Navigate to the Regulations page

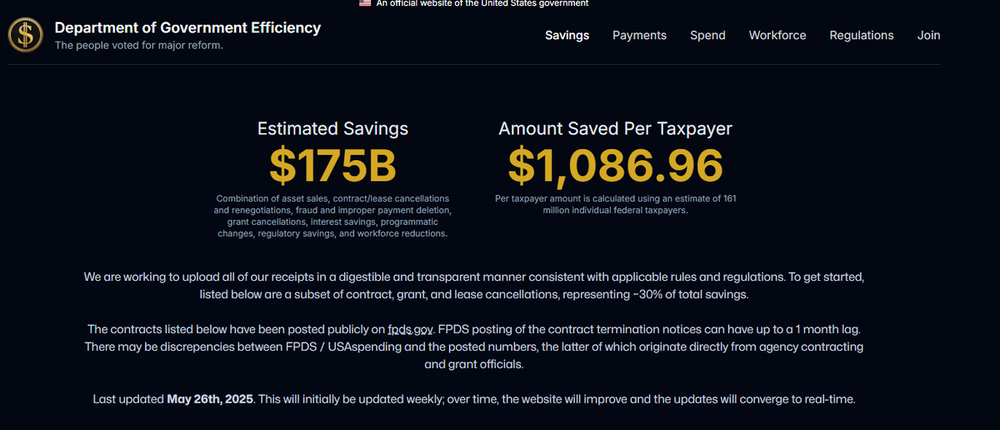tap(861, 35)
